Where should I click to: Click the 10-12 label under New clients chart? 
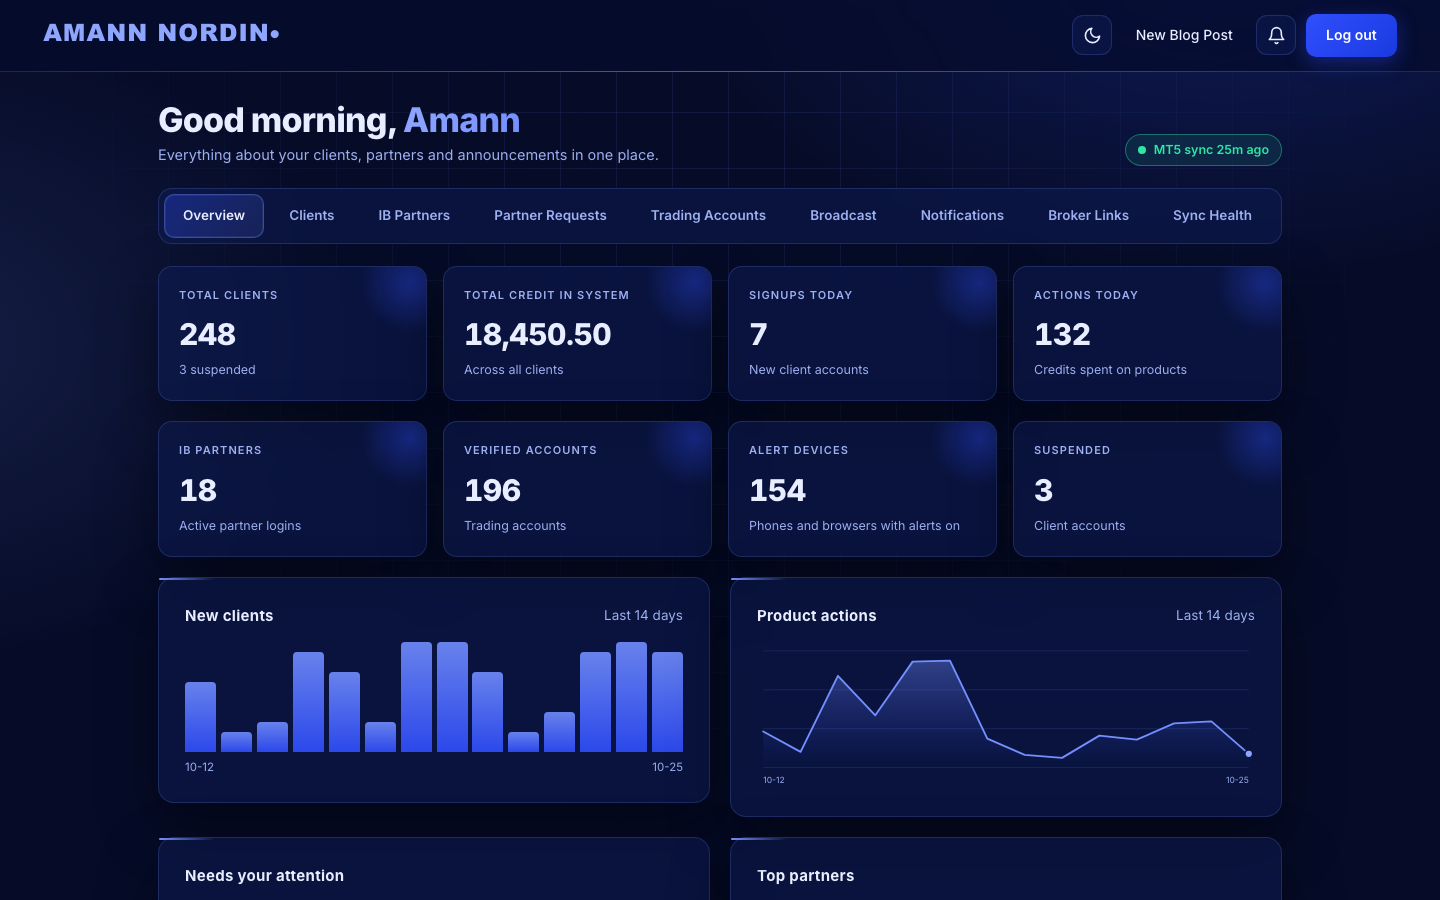(x=199, y=767)
